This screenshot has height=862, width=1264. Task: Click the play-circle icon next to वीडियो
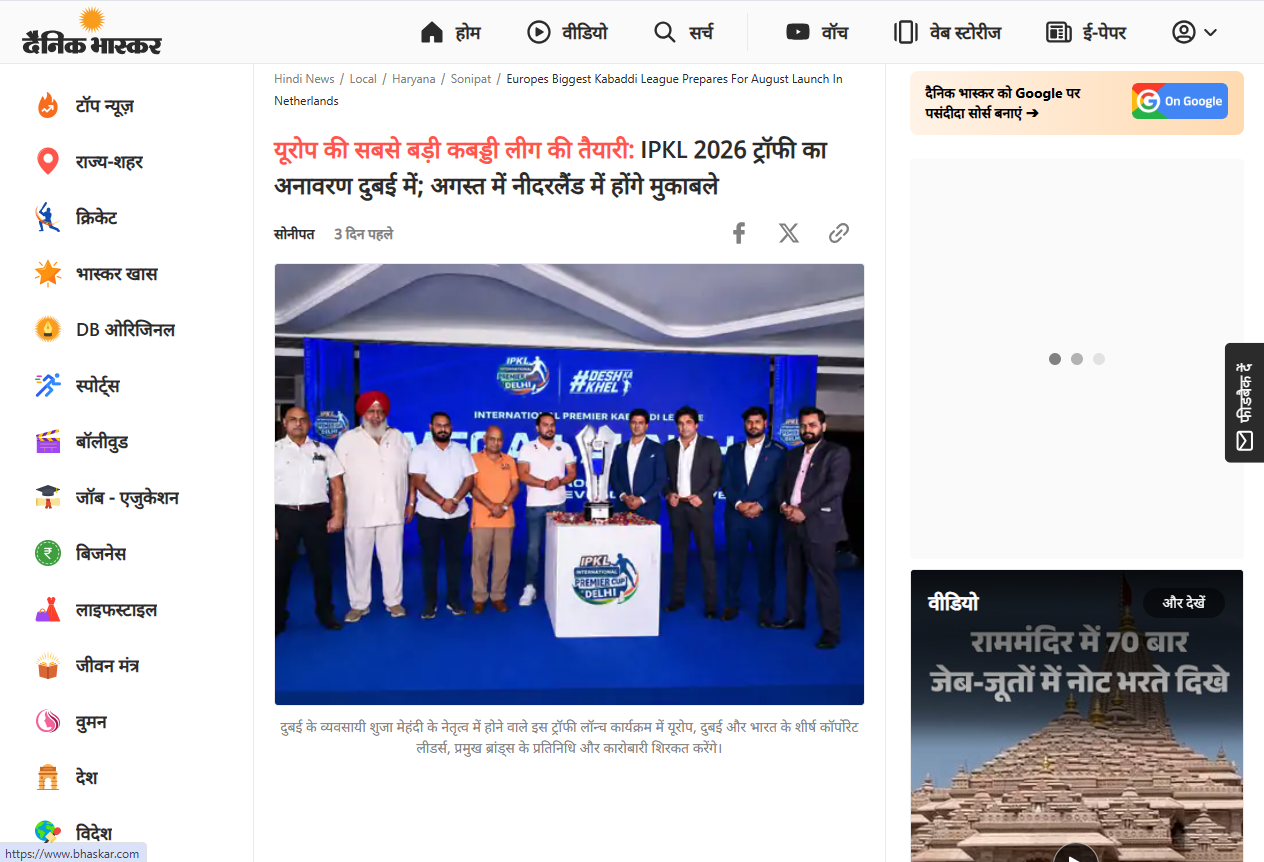click(539, 32)
